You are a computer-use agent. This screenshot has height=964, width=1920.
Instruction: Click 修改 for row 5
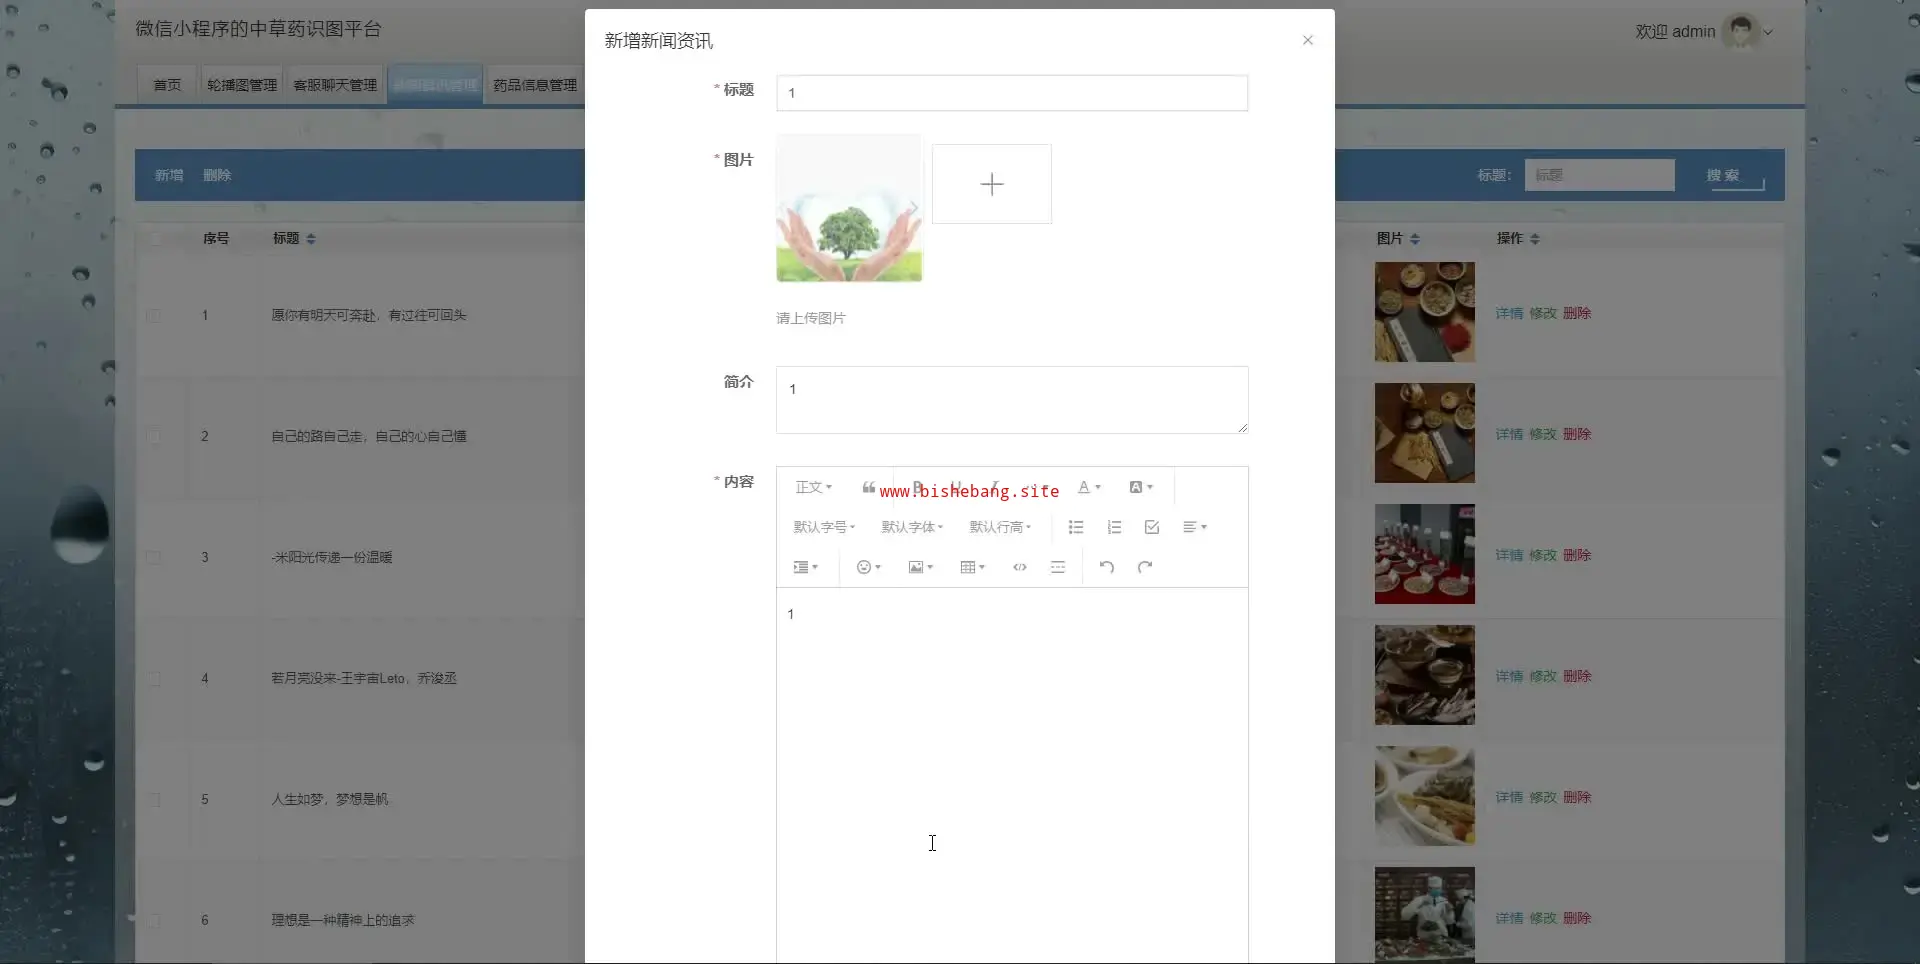tap(1543, 797)
